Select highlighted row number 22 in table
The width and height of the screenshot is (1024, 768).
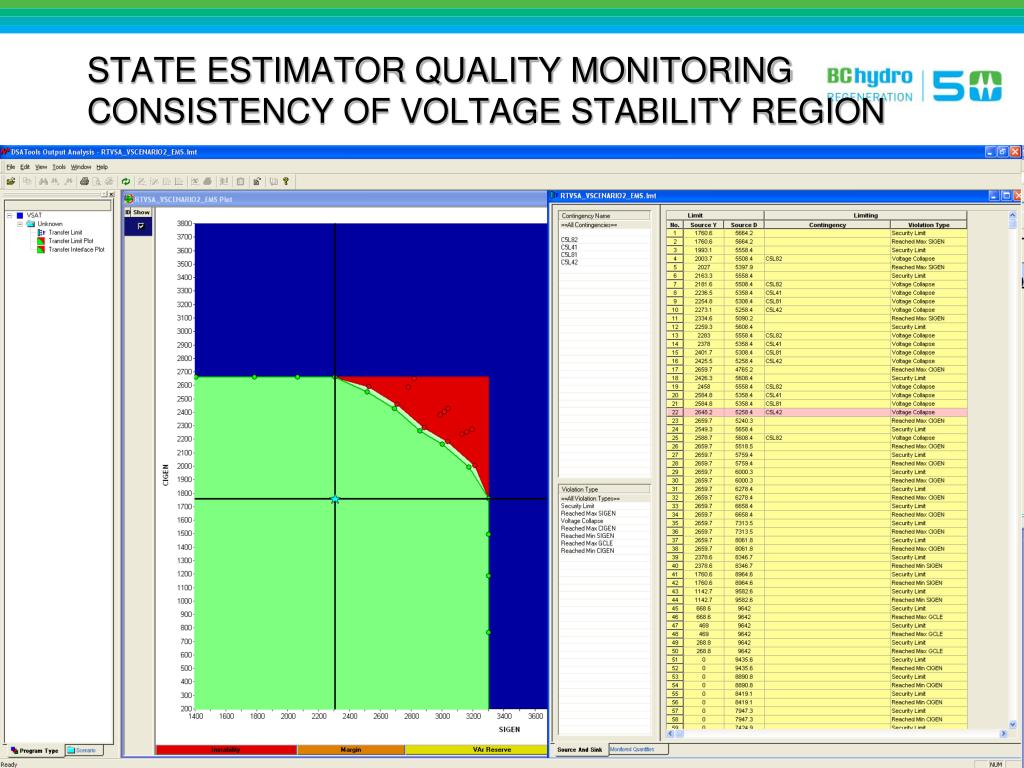[816, 412]
